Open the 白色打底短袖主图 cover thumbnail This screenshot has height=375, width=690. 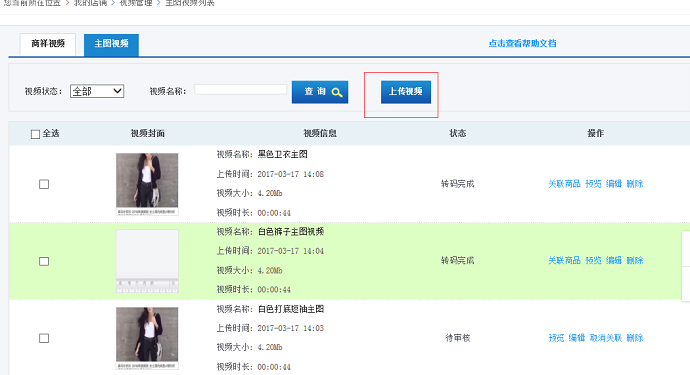(x=147, y=338)
